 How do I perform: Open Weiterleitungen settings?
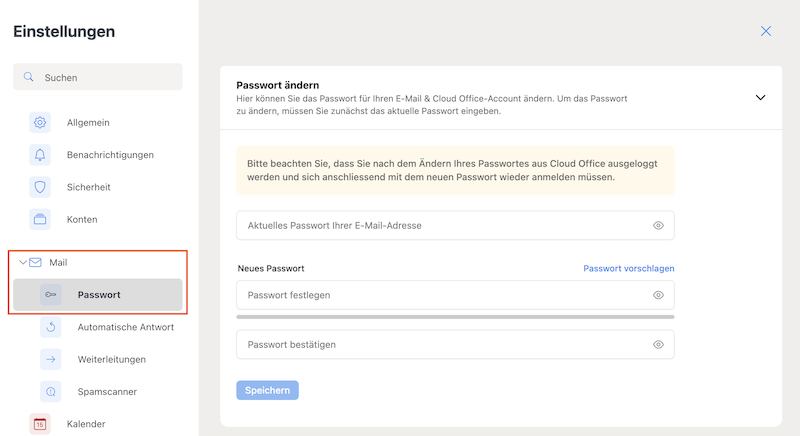tap(111, 360)
